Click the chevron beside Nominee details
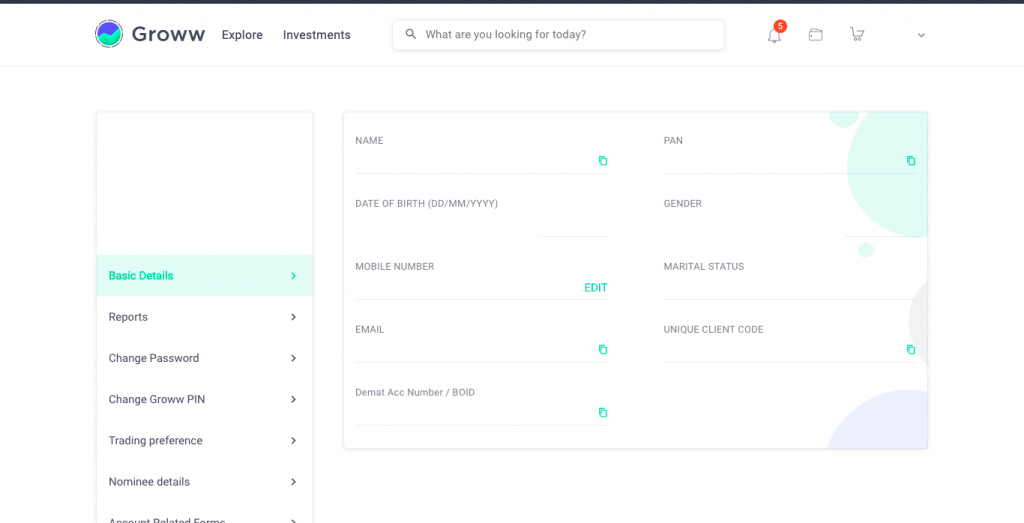This screenshot has width=1024, height=523. coord(293,481)
